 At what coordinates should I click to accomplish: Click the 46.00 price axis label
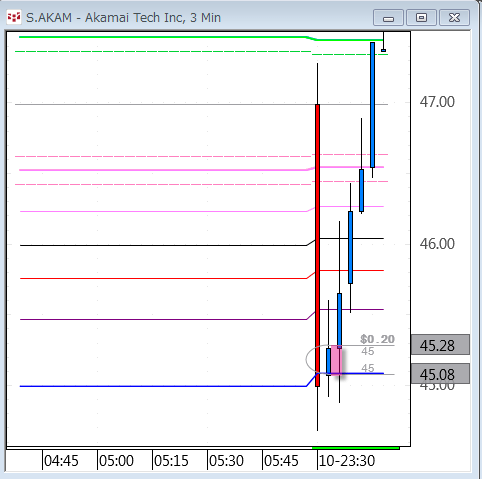point(437,244)
